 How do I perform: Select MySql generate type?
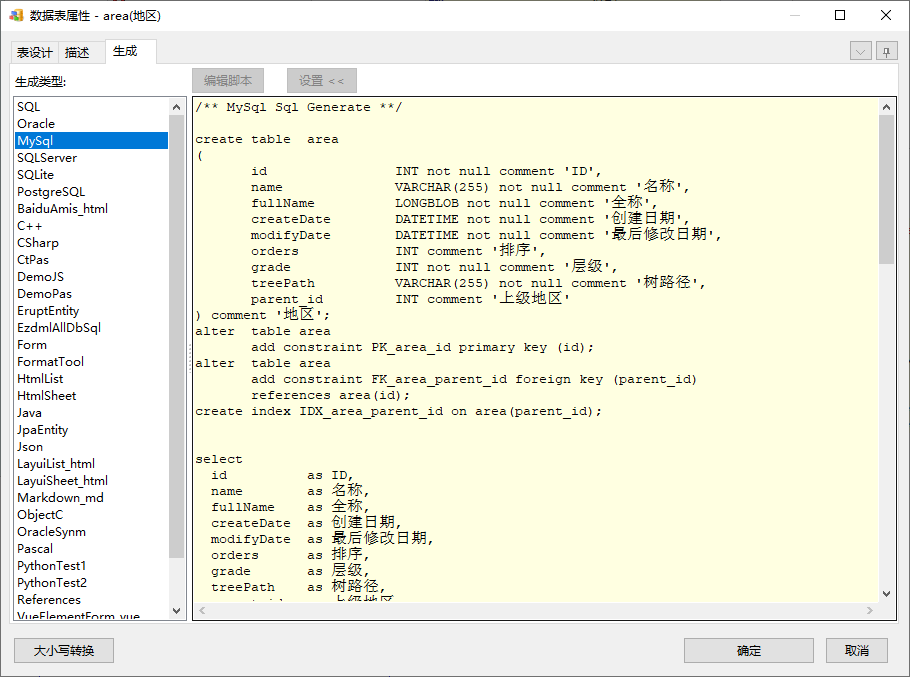[x=91, y=140]
